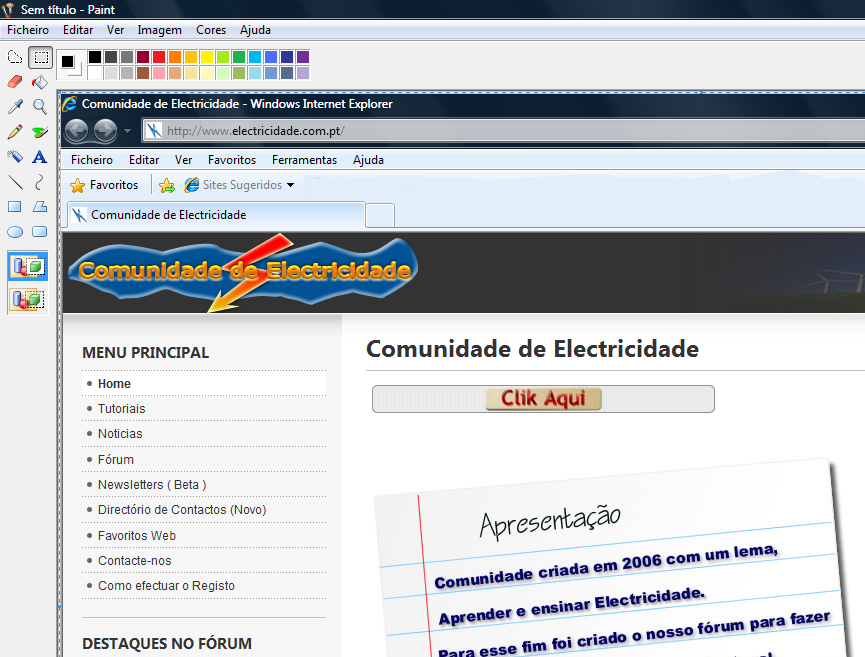Click the Add to favorites bar star-arrow icon
This screenshot has width=865, height=657.
(x=167, y=185)
